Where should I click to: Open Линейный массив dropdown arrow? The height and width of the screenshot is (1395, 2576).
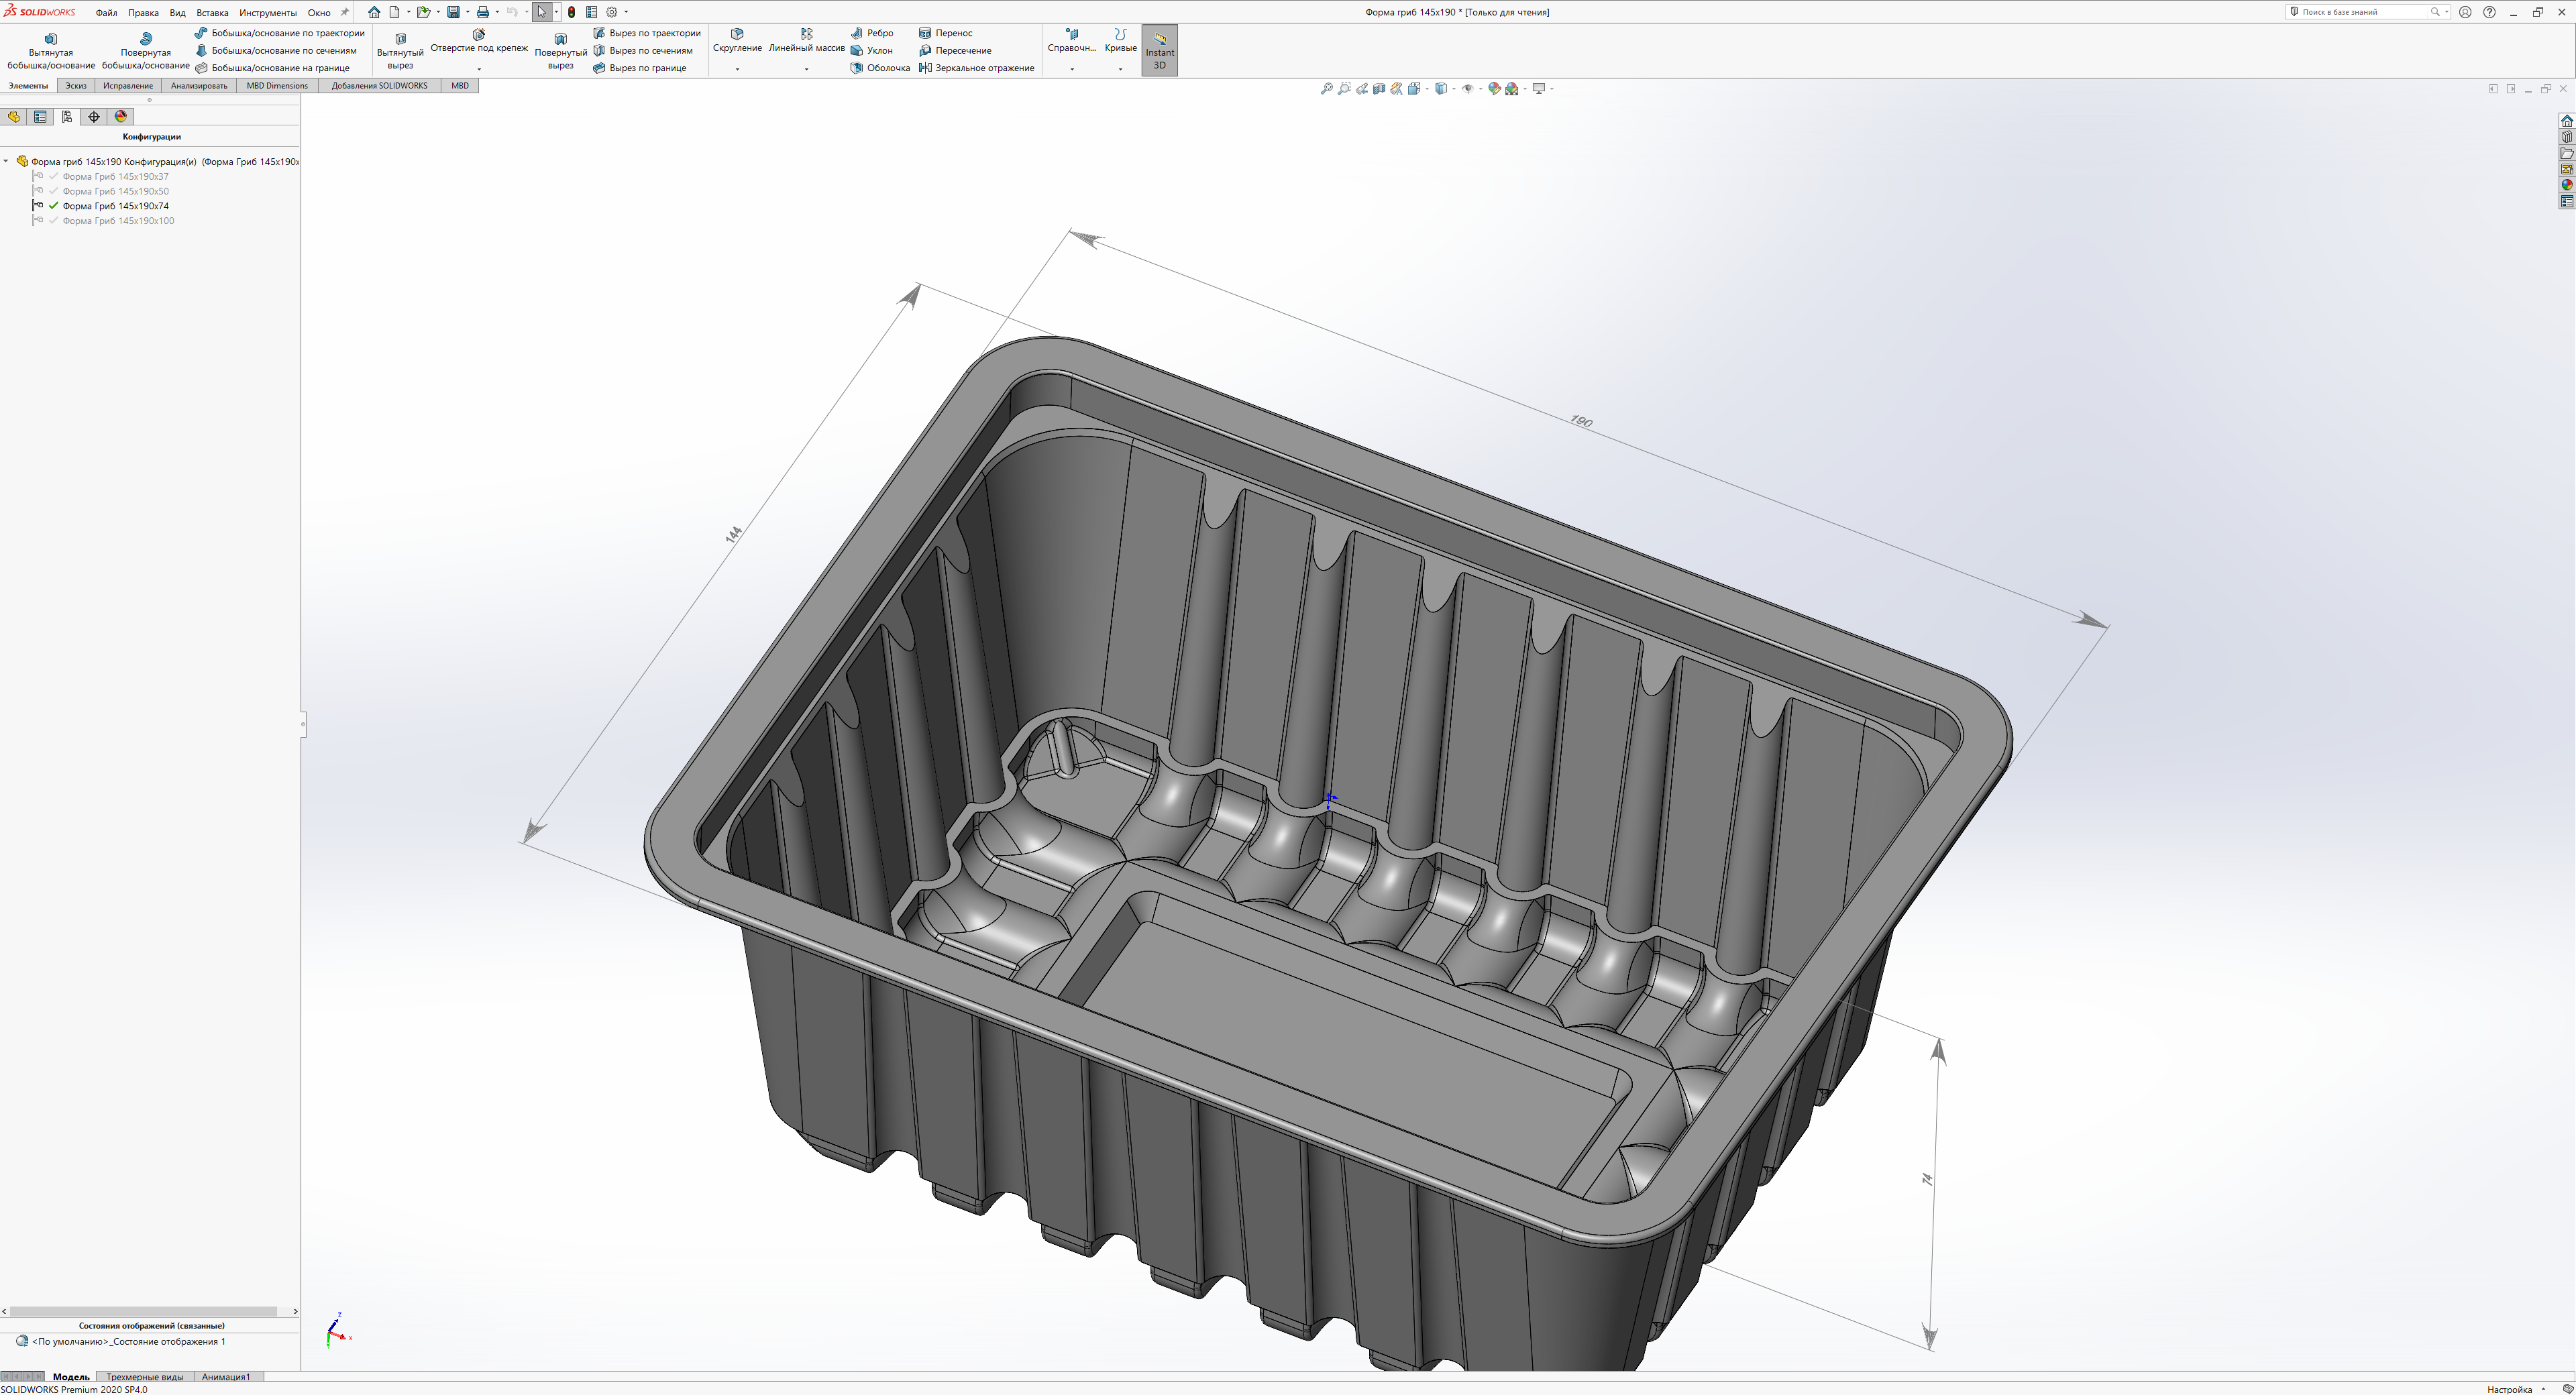(x=806, y=69)
